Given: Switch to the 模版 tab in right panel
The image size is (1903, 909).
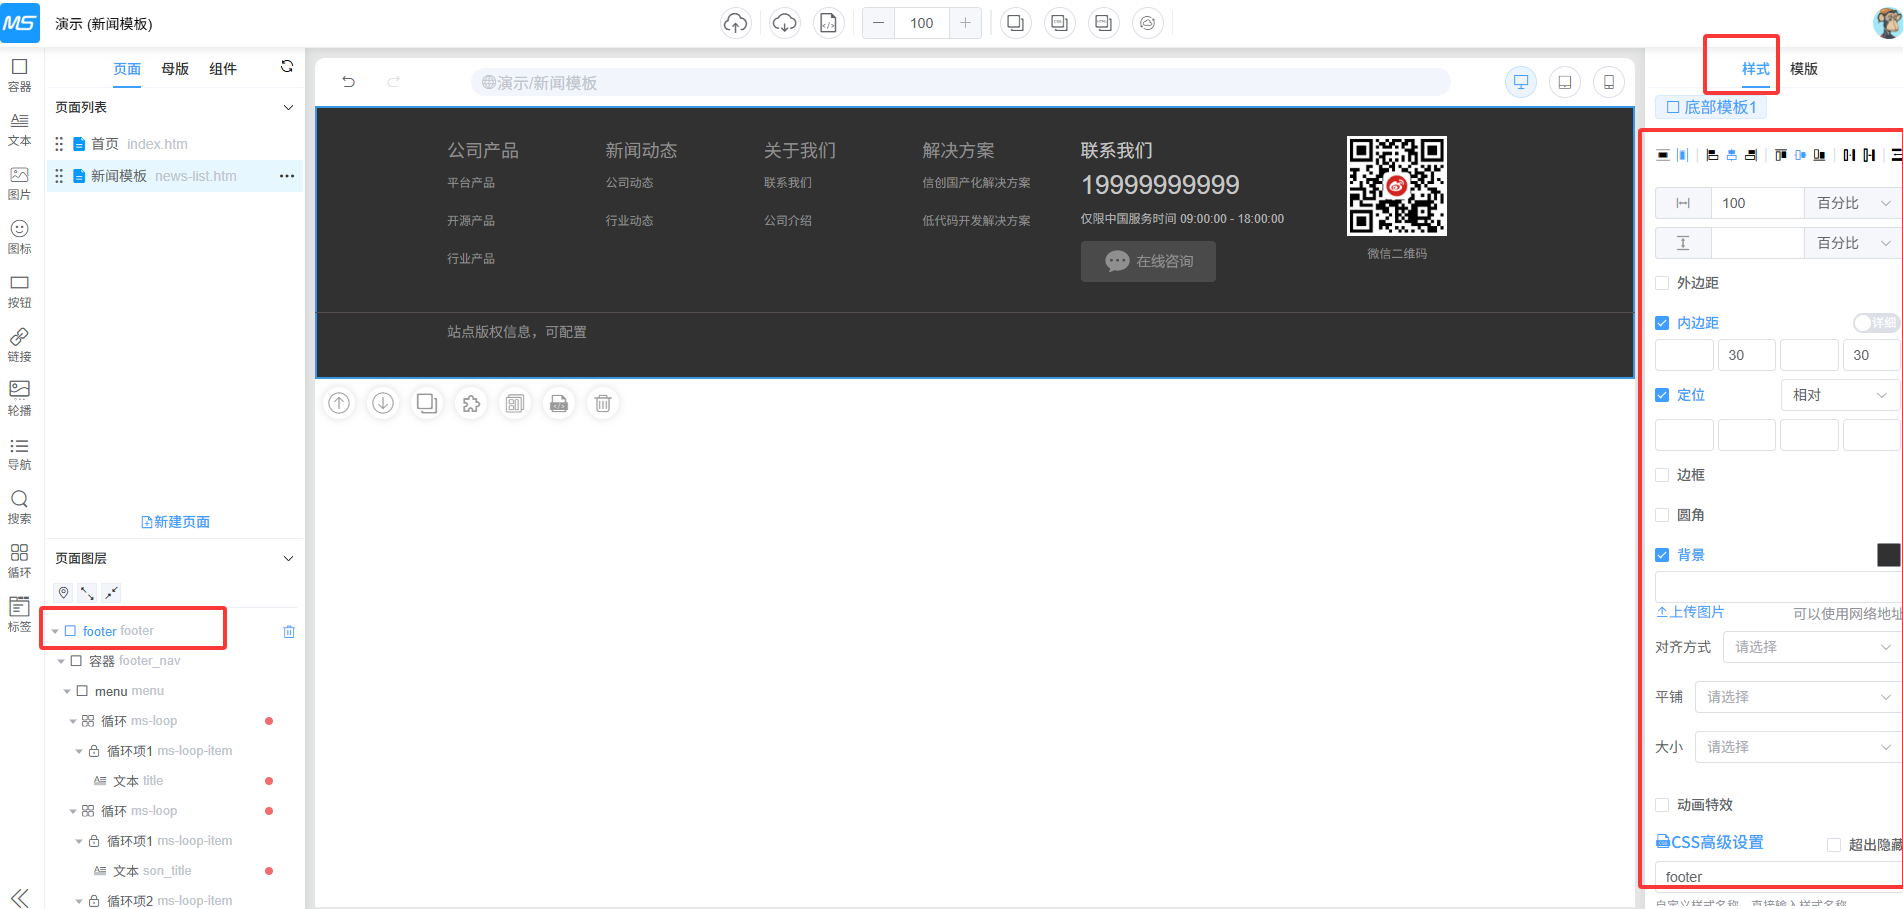Looking at the screenshot, I should (1803, 69).
